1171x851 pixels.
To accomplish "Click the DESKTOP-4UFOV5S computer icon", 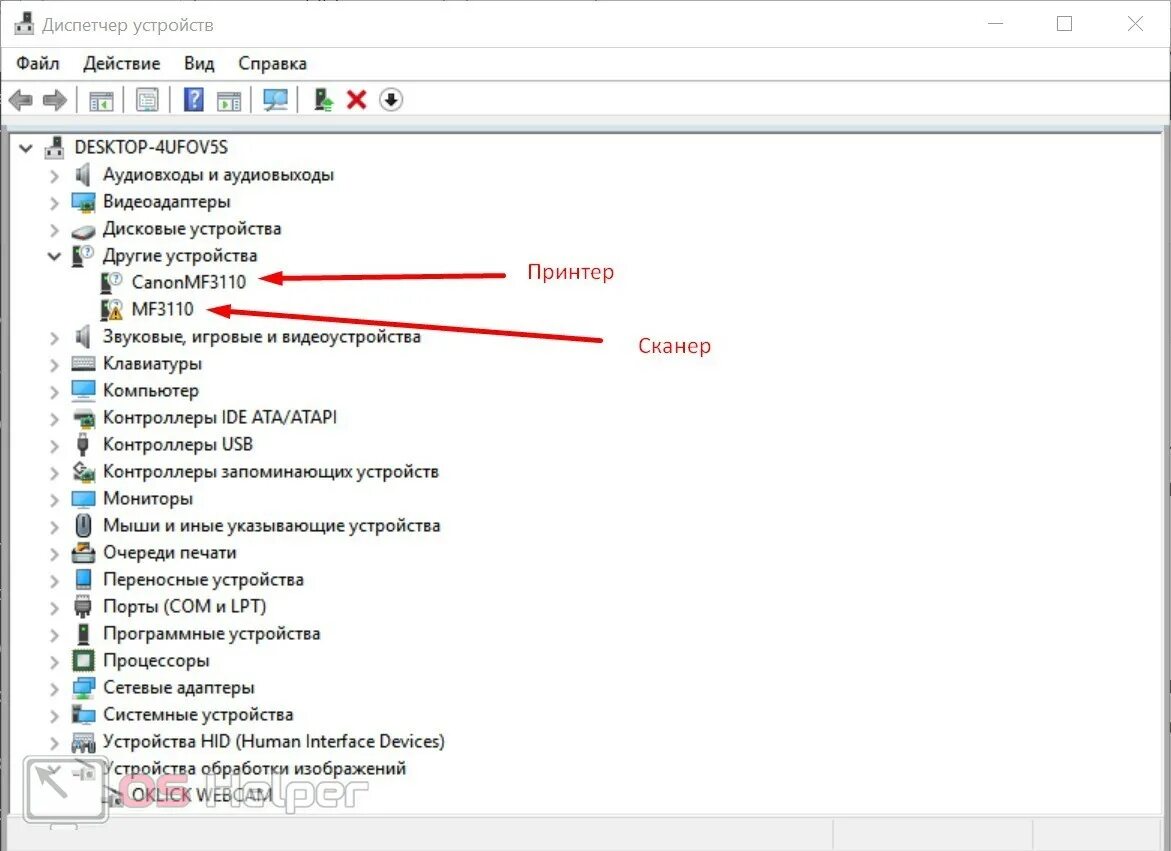I will click(x=54, y=147).
